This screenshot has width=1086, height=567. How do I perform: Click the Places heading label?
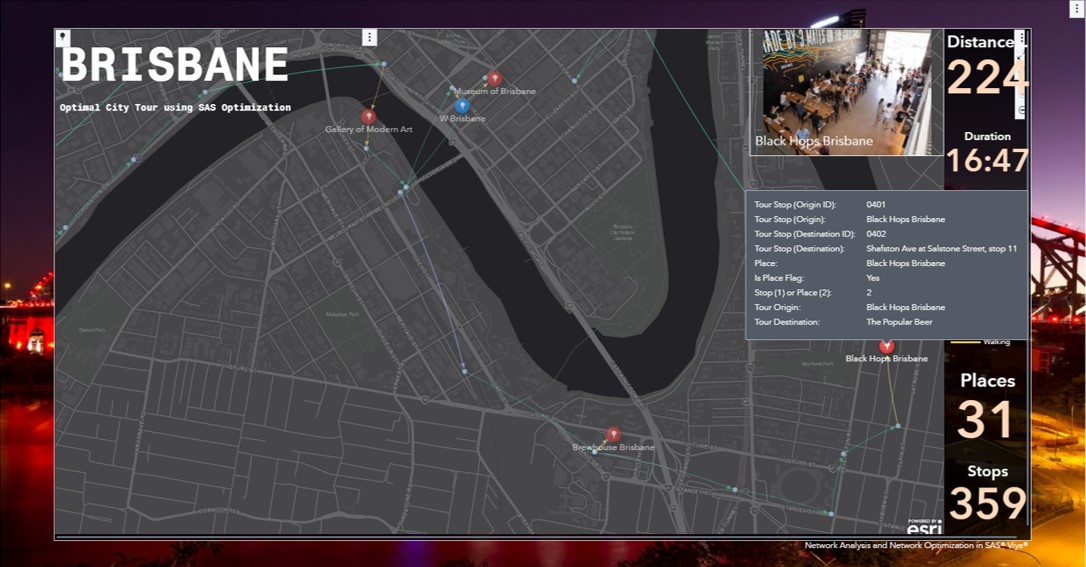(988, 381)
